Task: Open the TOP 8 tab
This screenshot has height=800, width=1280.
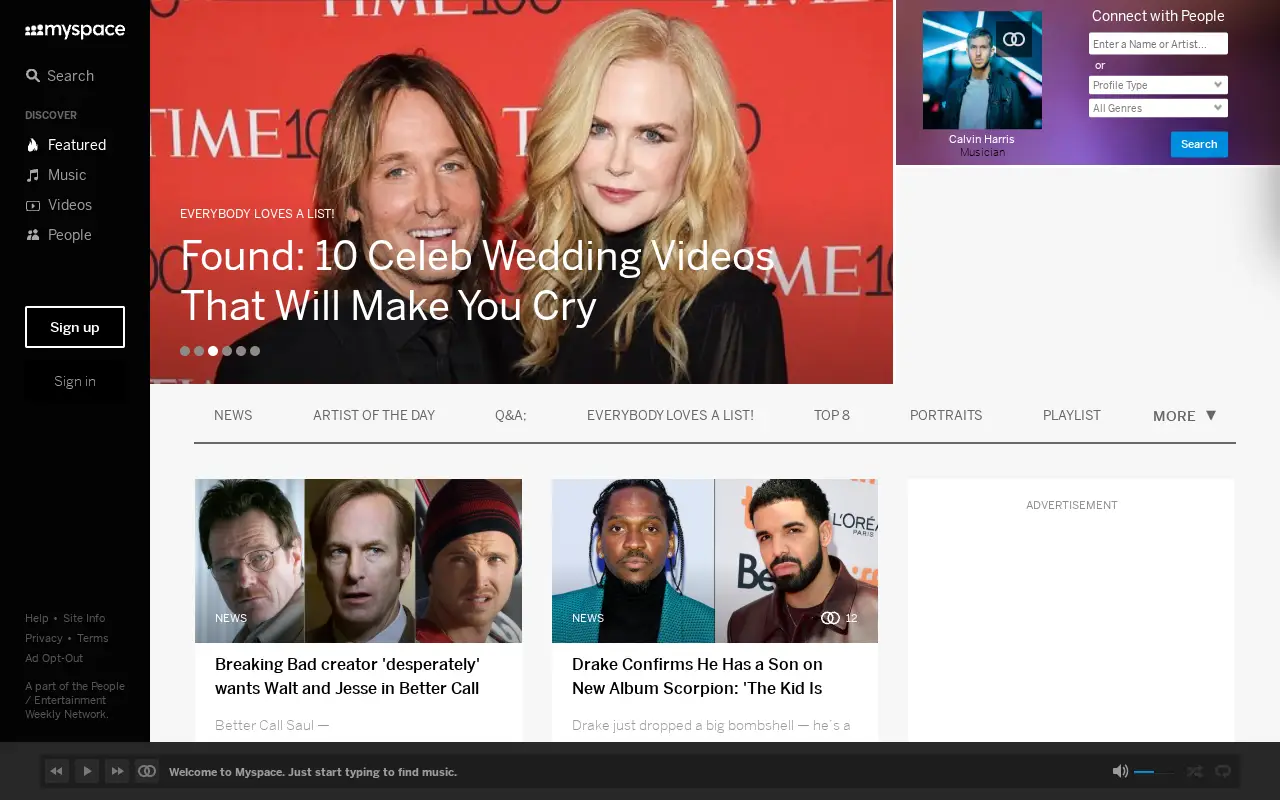Action: point(832,415)
